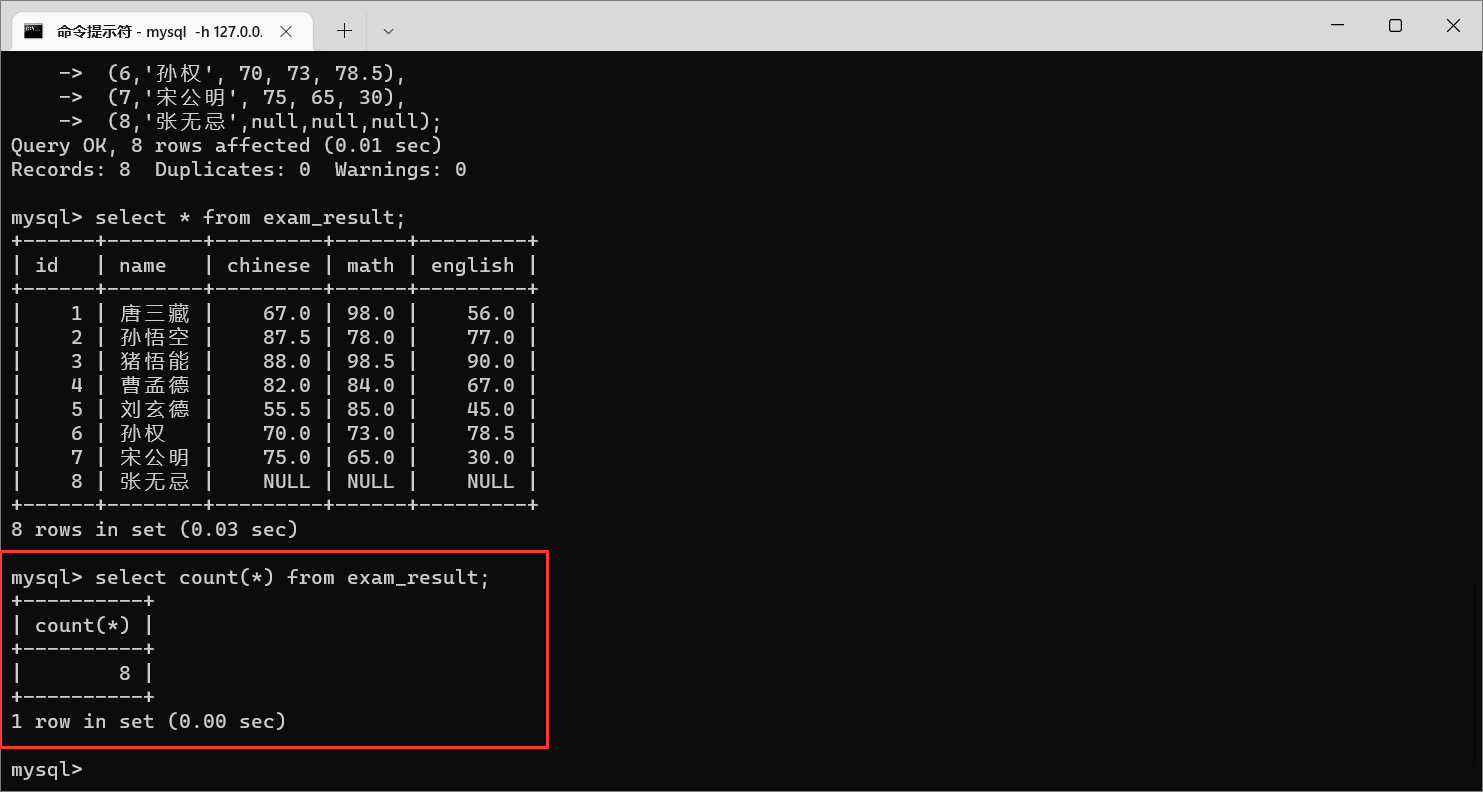The height and width of the screenshot is (792, 1483).
Task: Click the name cell '猪悟能'
Action: tap(154, 361)
